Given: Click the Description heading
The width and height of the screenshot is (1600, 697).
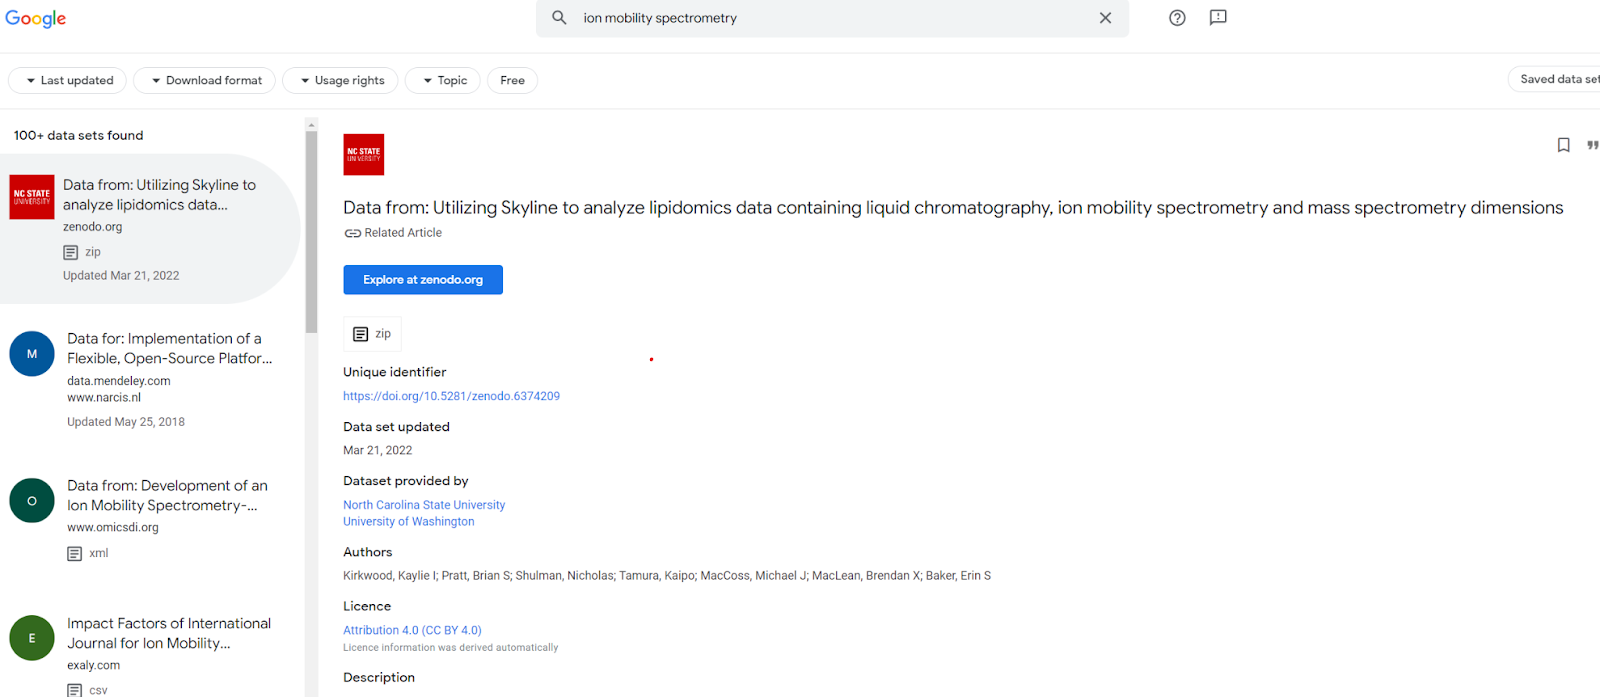Looking at the screenshot, I should click(x=379, y=677).
